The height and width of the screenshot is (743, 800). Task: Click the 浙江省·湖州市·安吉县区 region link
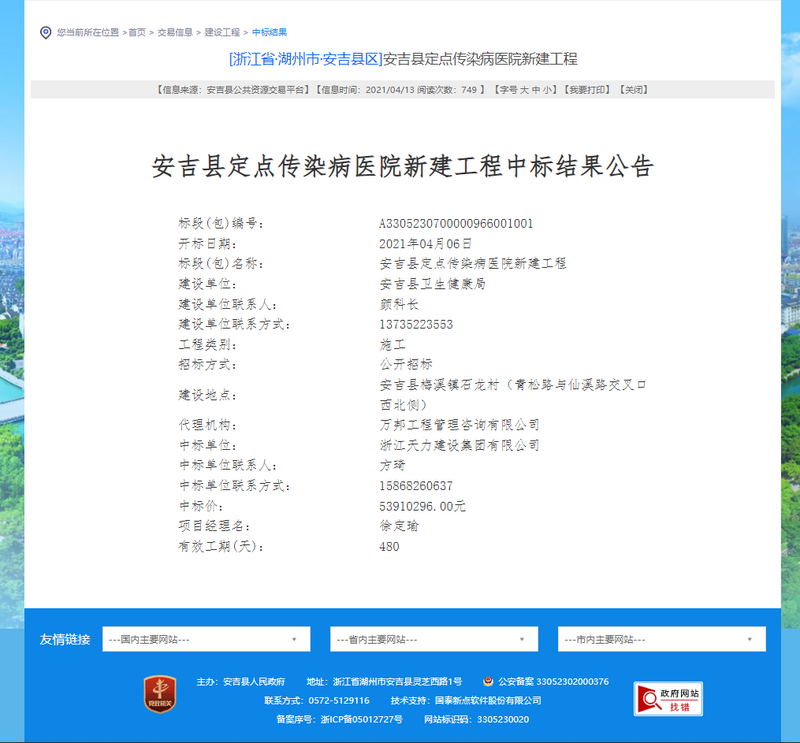click(x=305, y=59)
